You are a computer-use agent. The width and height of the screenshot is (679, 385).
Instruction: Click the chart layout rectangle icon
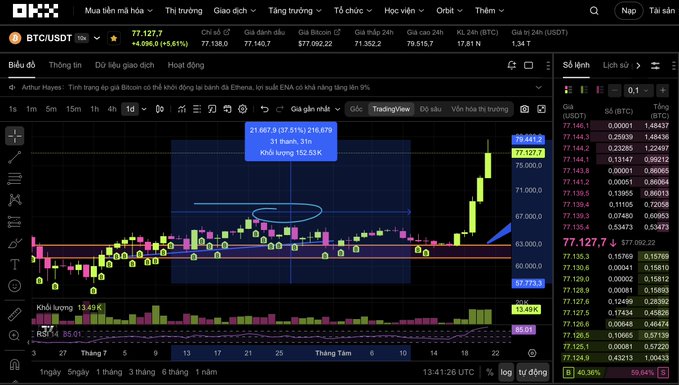pyautogui.click(x=528, y=65)
